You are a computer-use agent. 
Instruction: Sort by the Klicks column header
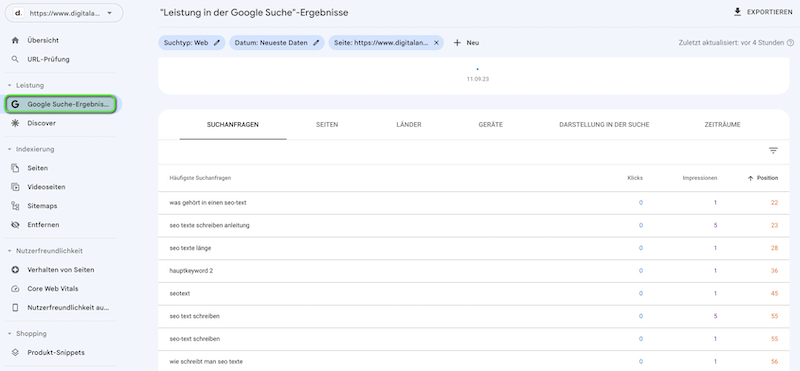635,178
